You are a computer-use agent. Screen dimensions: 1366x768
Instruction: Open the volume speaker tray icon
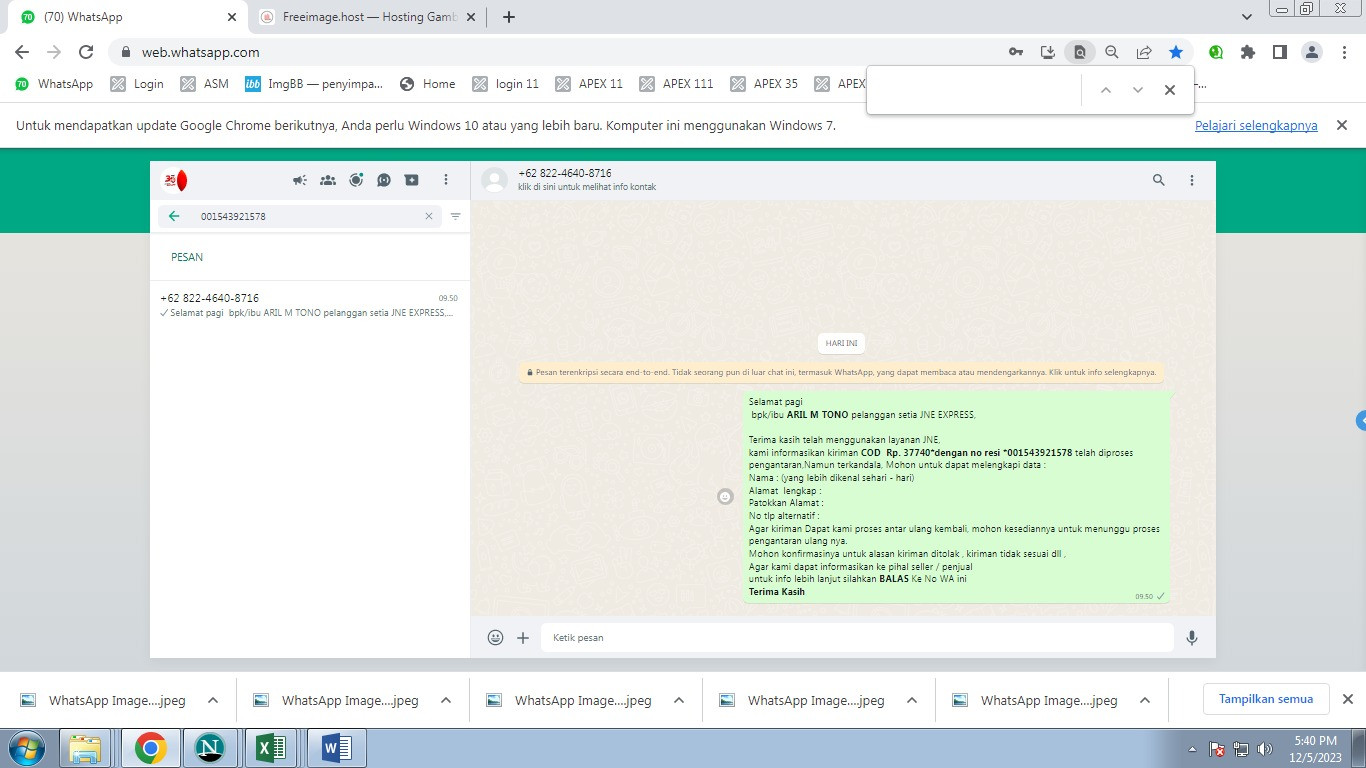[x=1265, y=749]
